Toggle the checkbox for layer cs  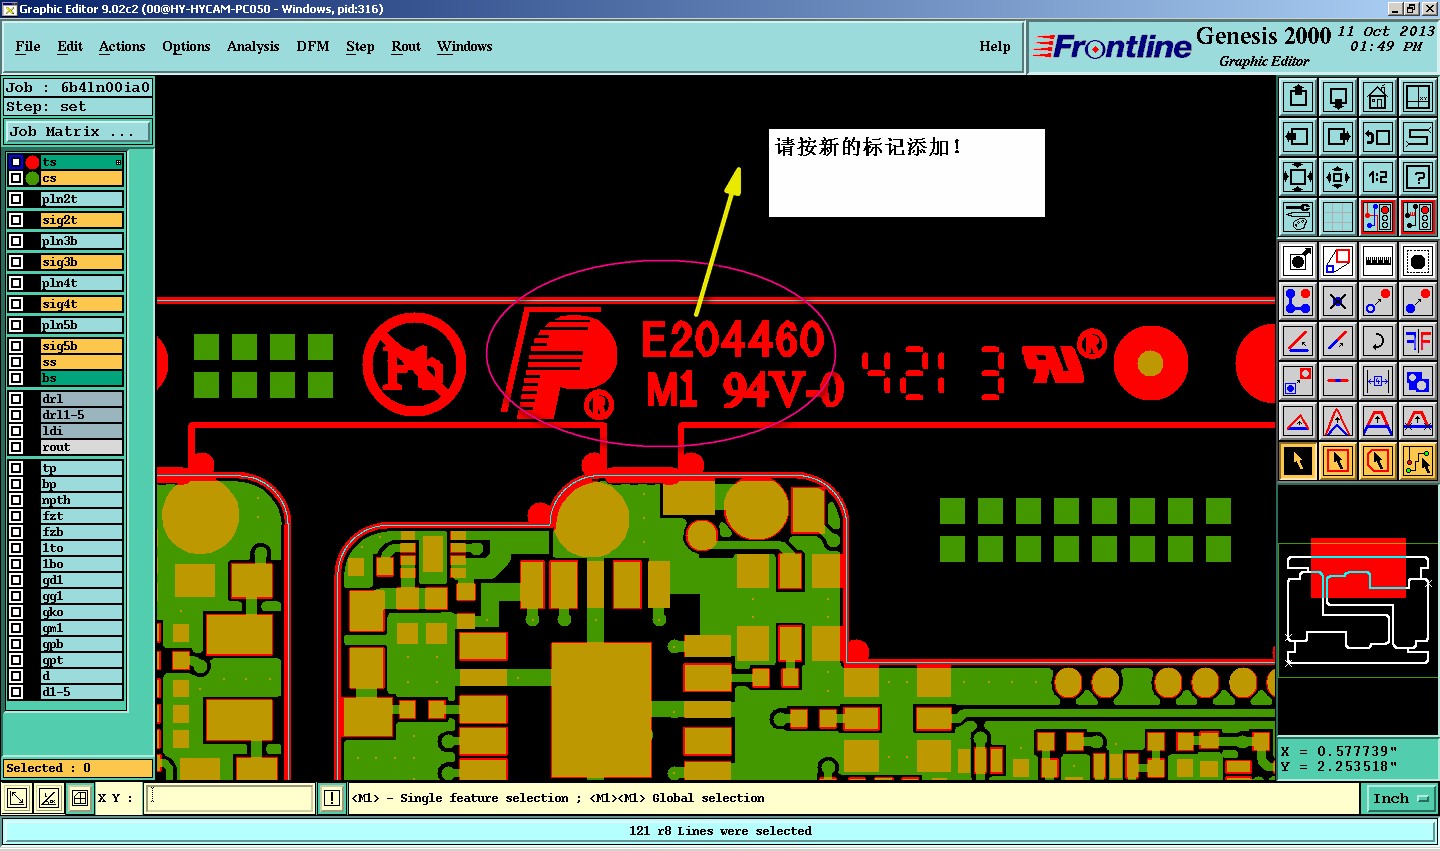click(x=16, y=178)
